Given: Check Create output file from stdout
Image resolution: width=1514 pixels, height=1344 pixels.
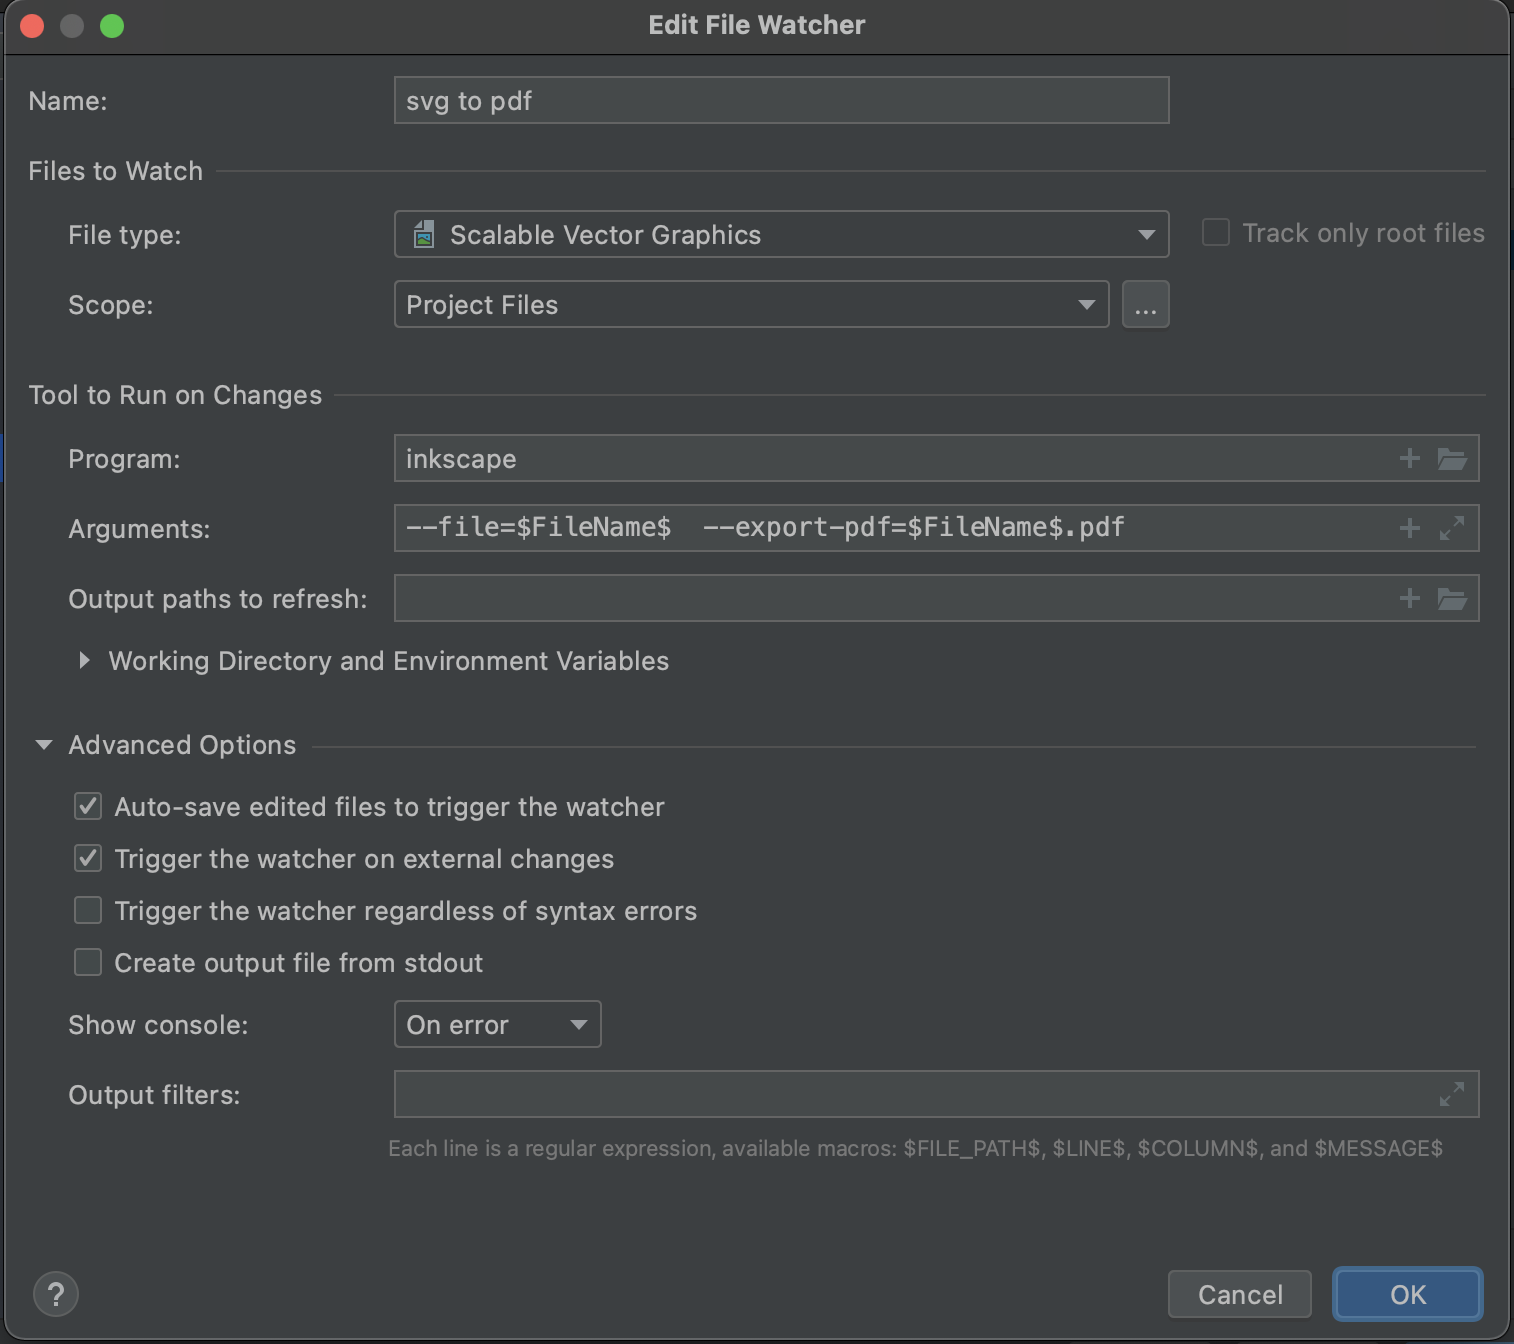Looking at the screenshot, I should tap(87, 962).
